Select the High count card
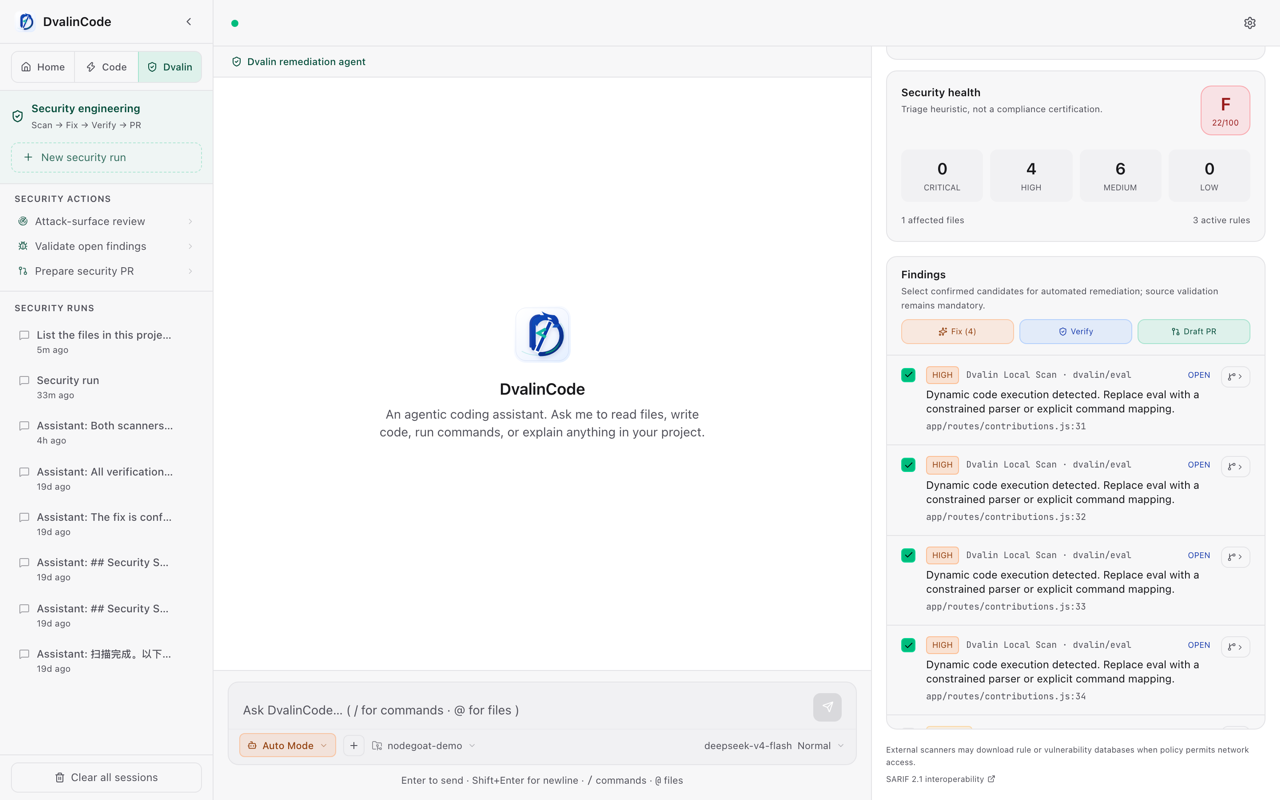 (1031, 176)
